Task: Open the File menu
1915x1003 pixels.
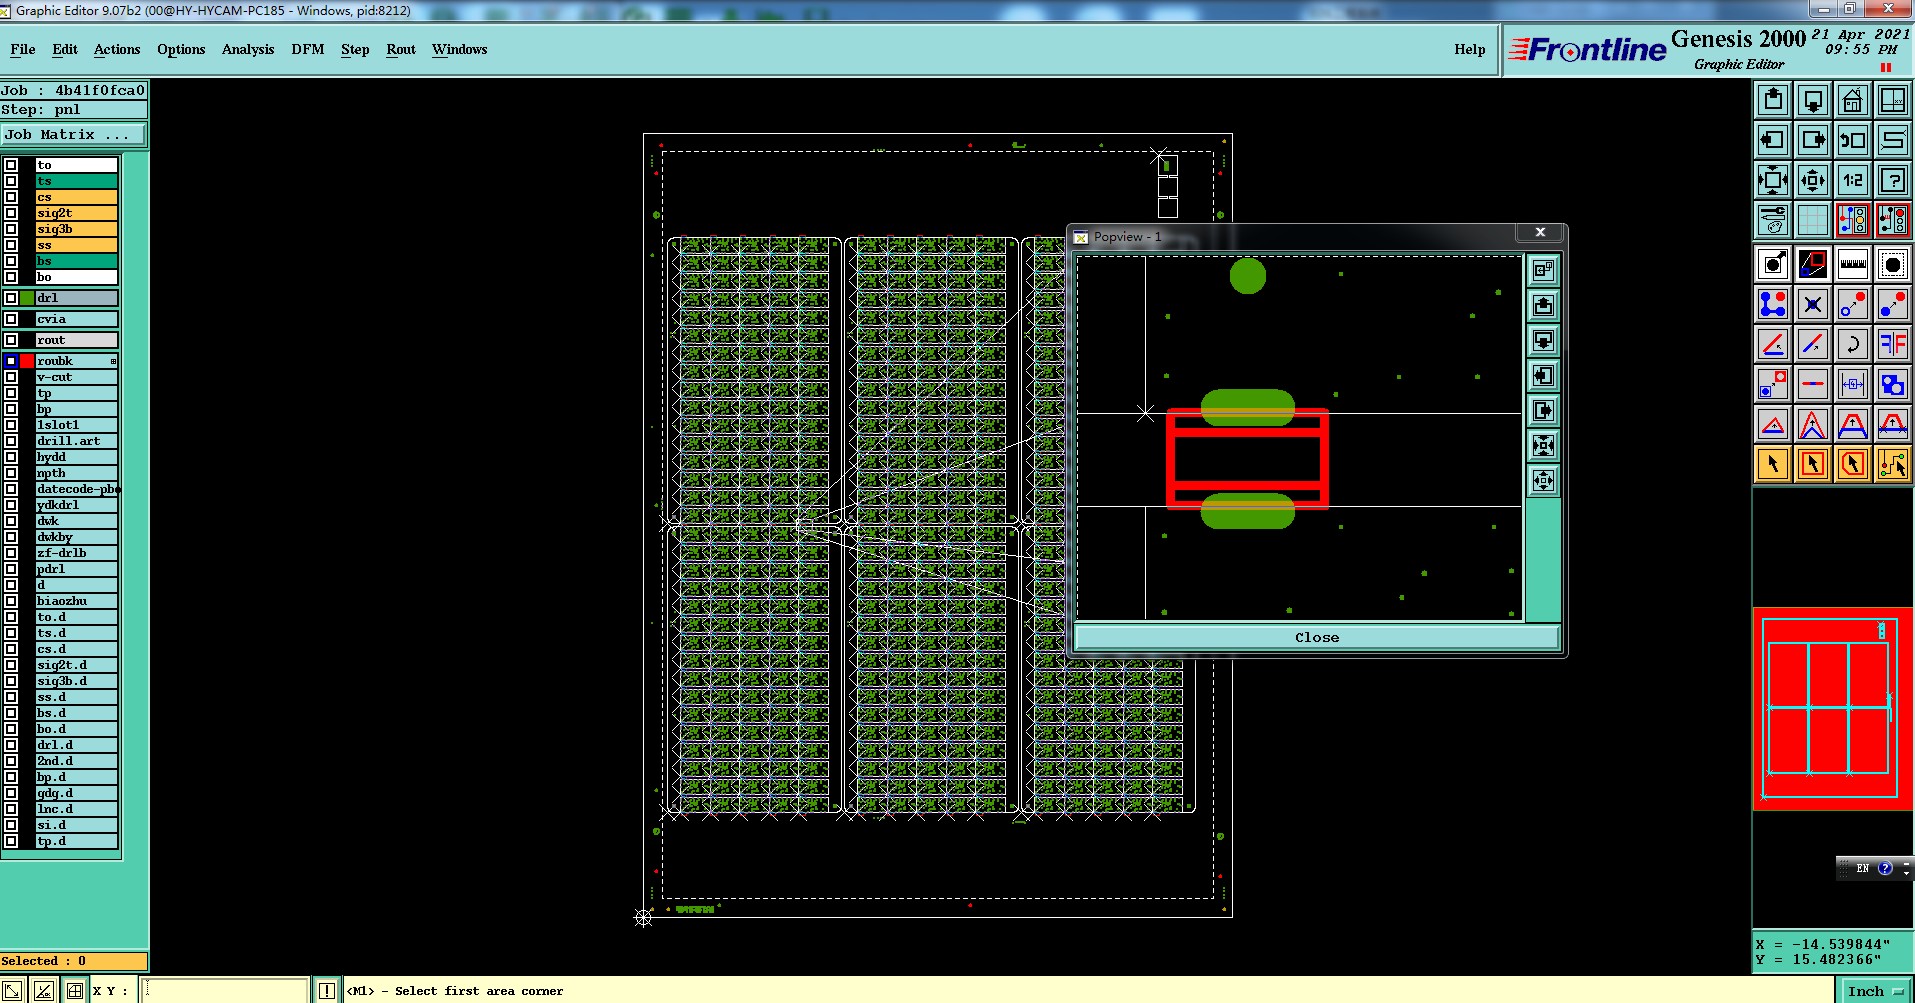Action: [22, 49]
